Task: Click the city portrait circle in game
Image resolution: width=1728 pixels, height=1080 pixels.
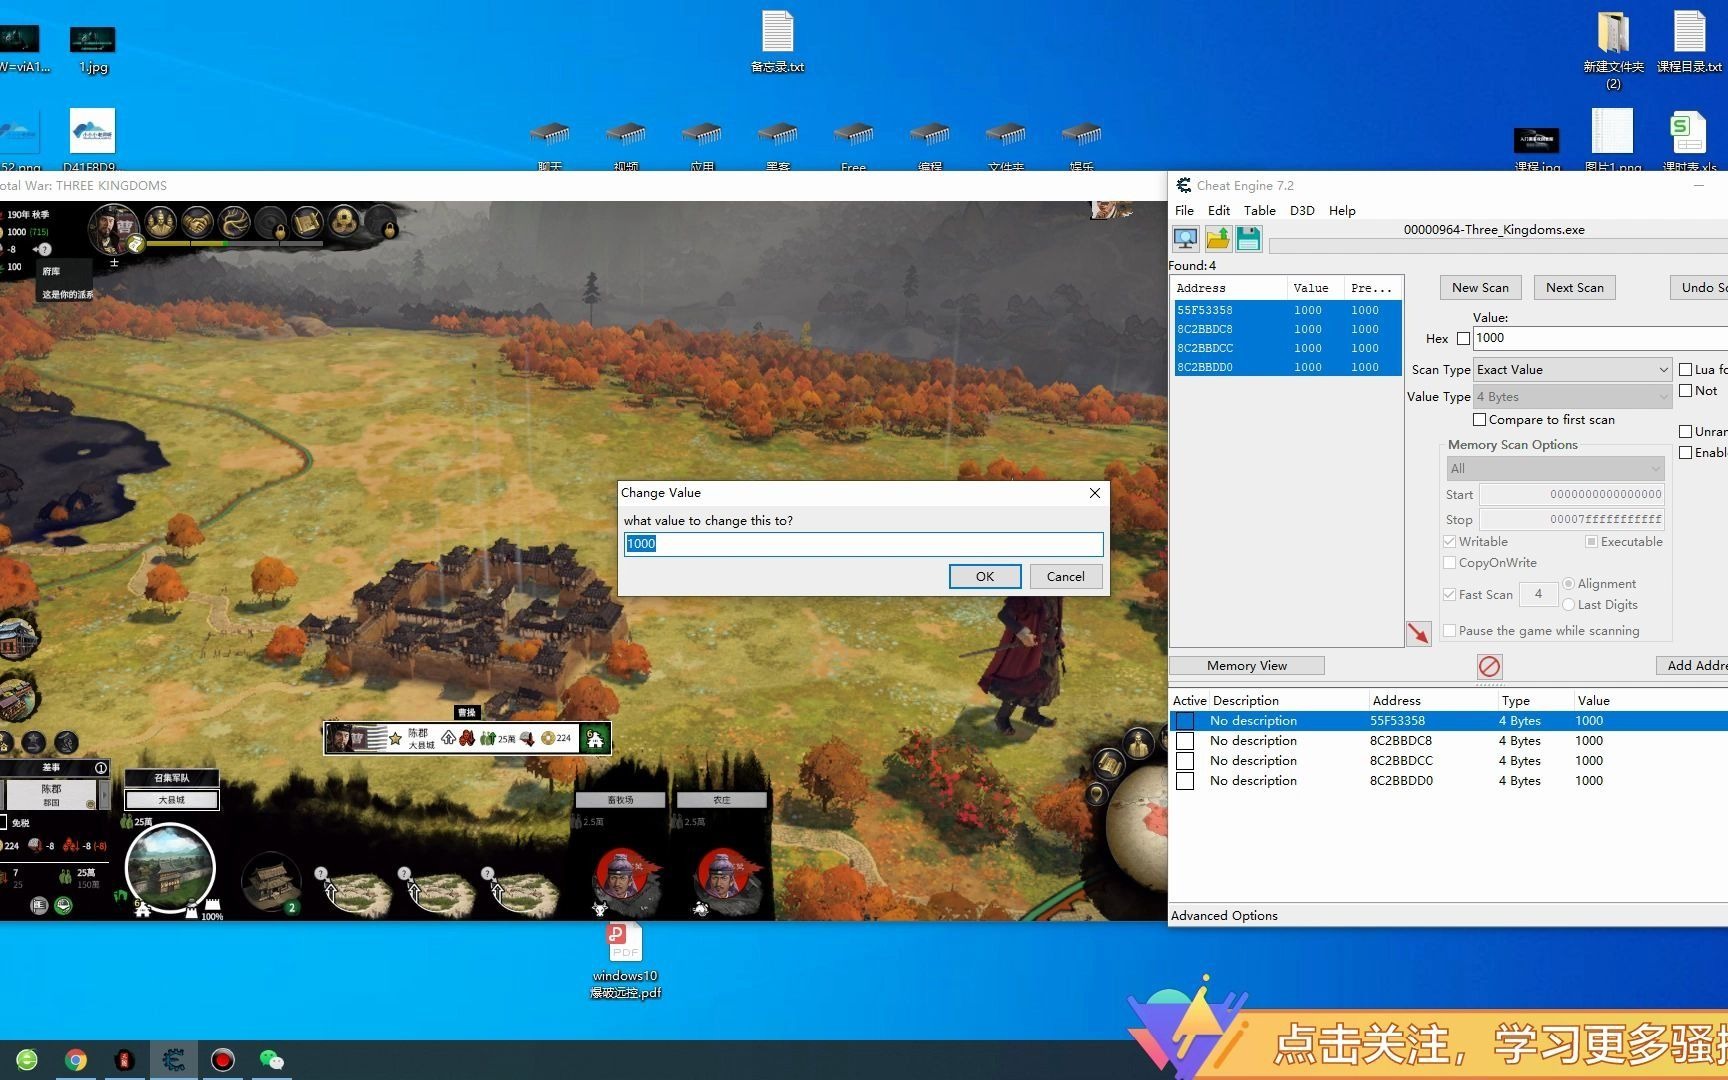Action: click(170, 867)
